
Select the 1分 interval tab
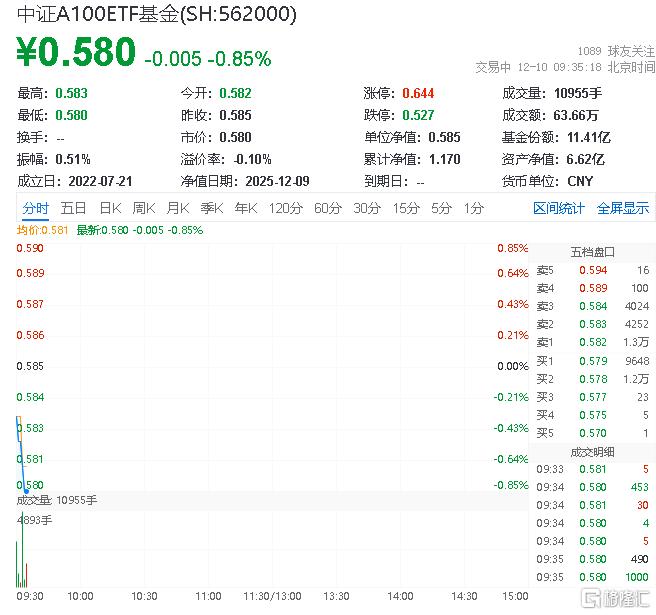click(x=474, y=208)
